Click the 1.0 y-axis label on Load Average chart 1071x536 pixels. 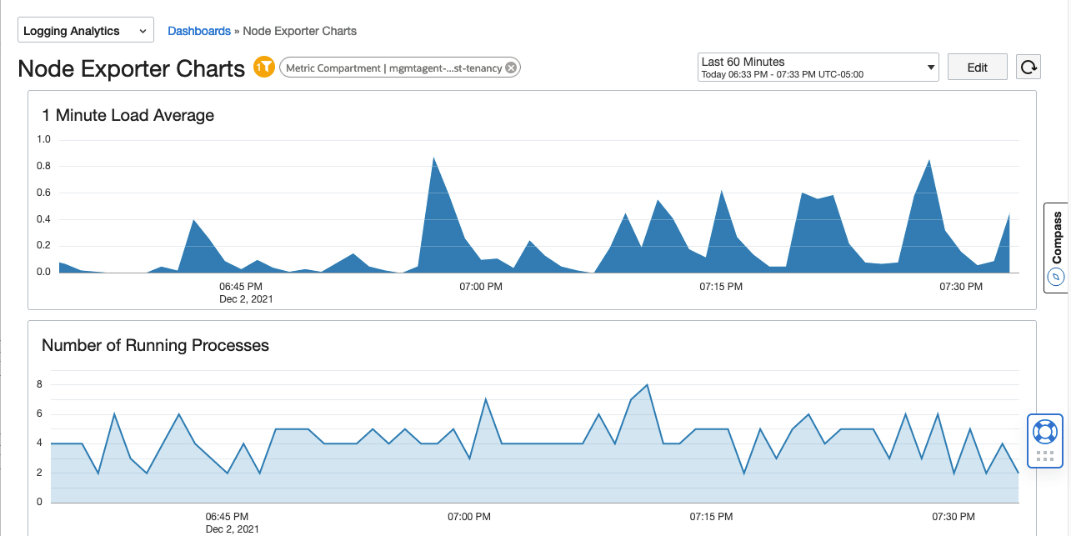tap(44, 140)
